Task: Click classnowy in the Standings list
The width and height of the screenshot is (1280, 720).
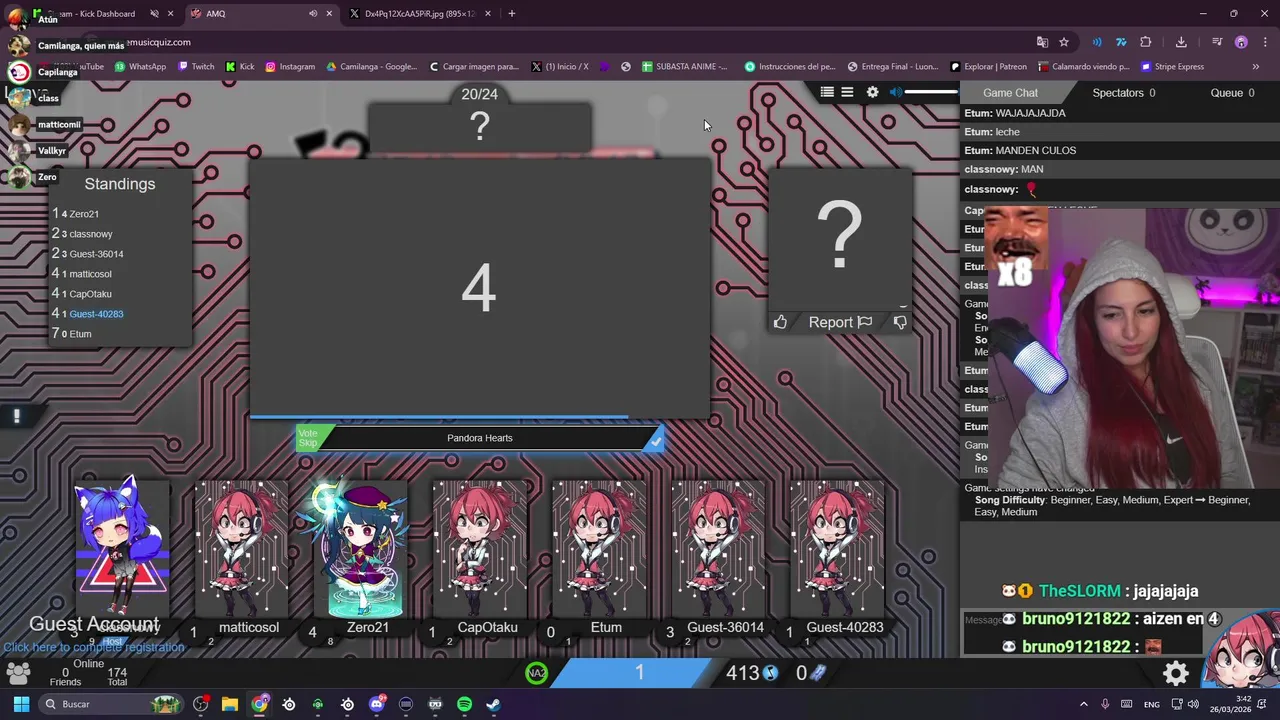Action: [91, 234]
